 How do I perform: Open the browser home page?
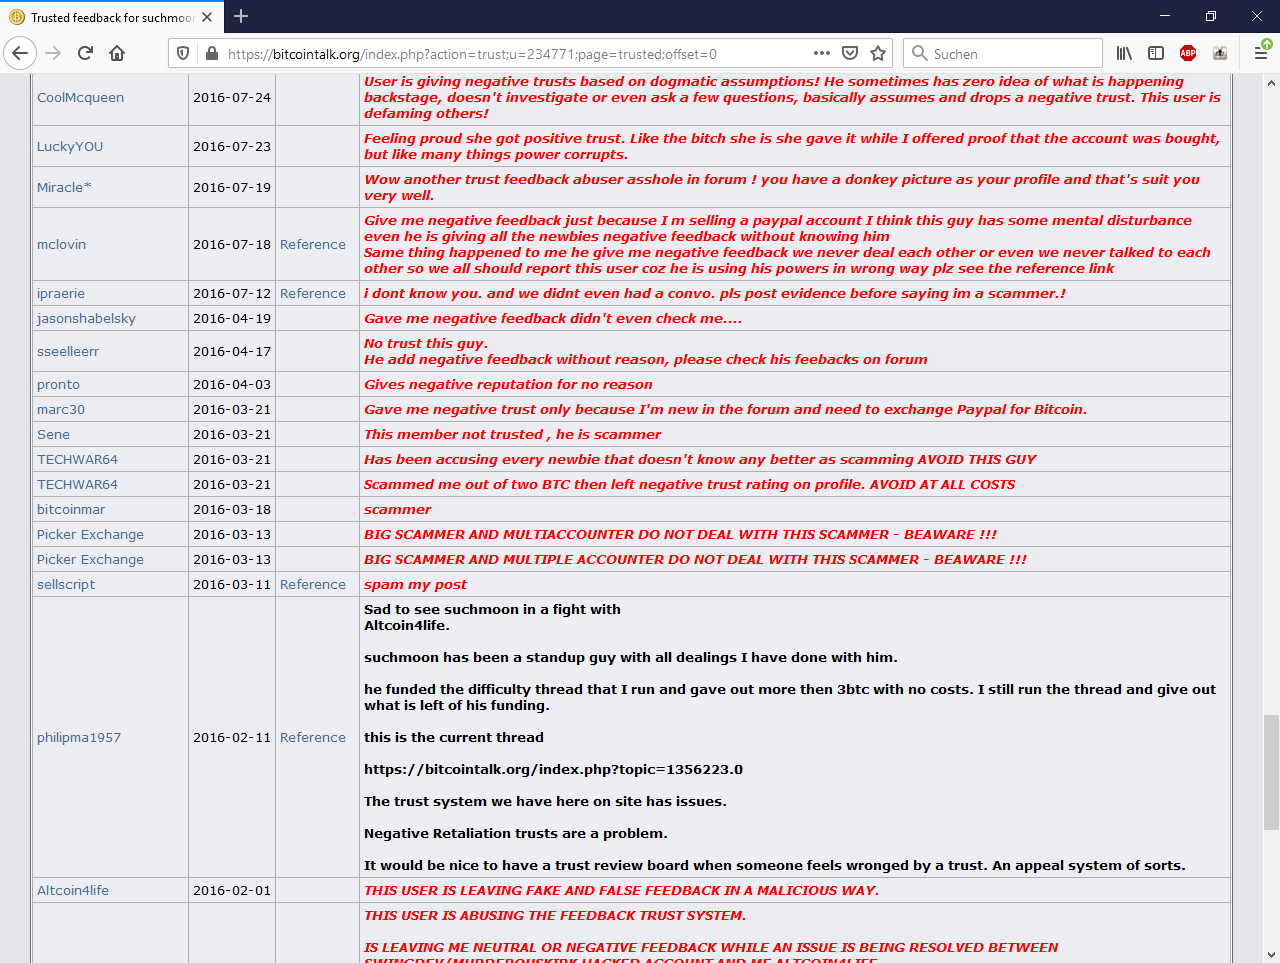[x=117, y=53]
